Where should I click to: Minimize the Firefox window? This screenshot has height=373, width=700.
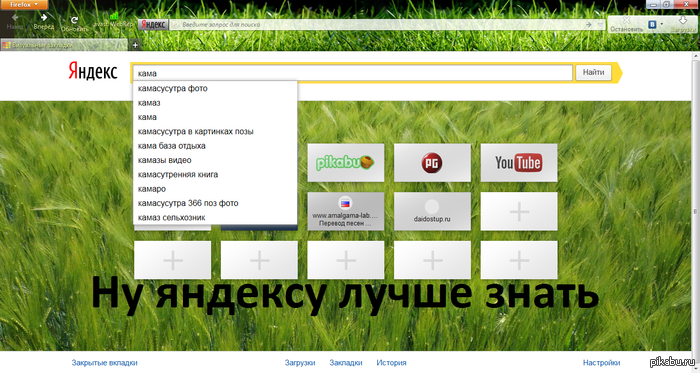[x=653, y=4]
